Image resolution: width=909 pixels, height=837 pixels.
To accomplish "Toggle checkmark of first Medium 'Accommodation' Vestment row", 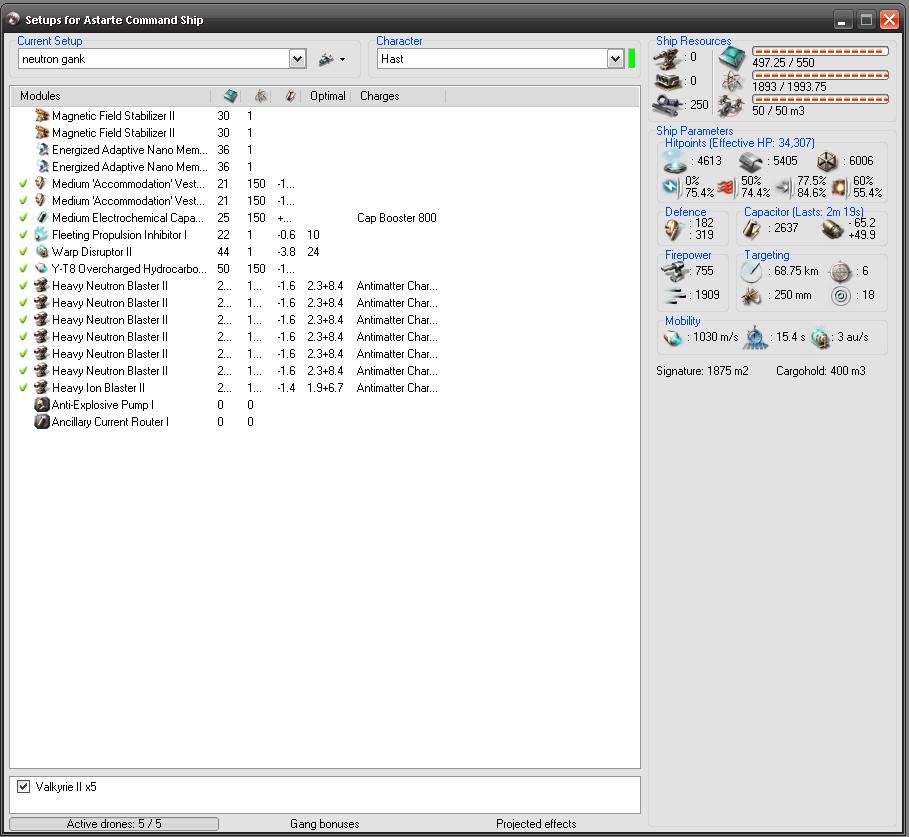I will point(23,184).
